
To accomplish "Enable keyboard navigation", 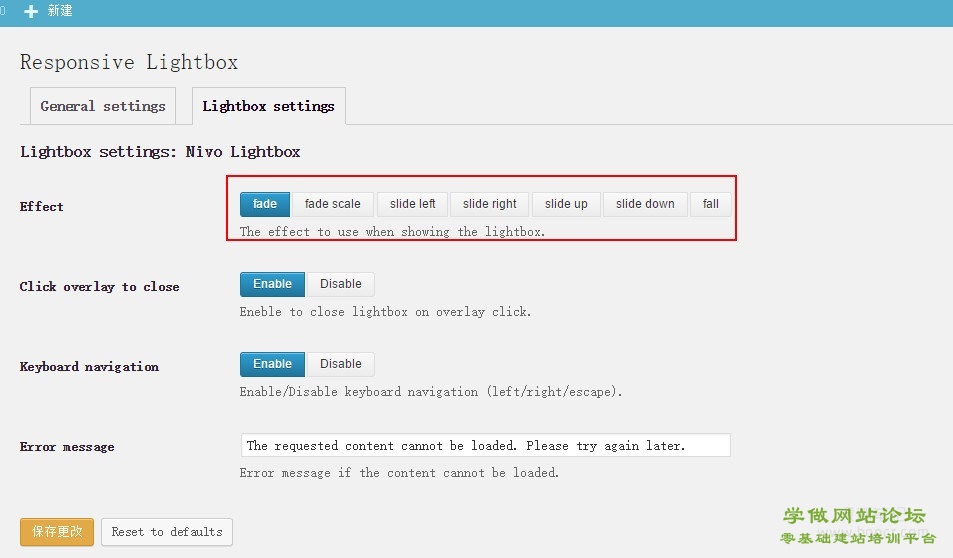I will (272, 364).
